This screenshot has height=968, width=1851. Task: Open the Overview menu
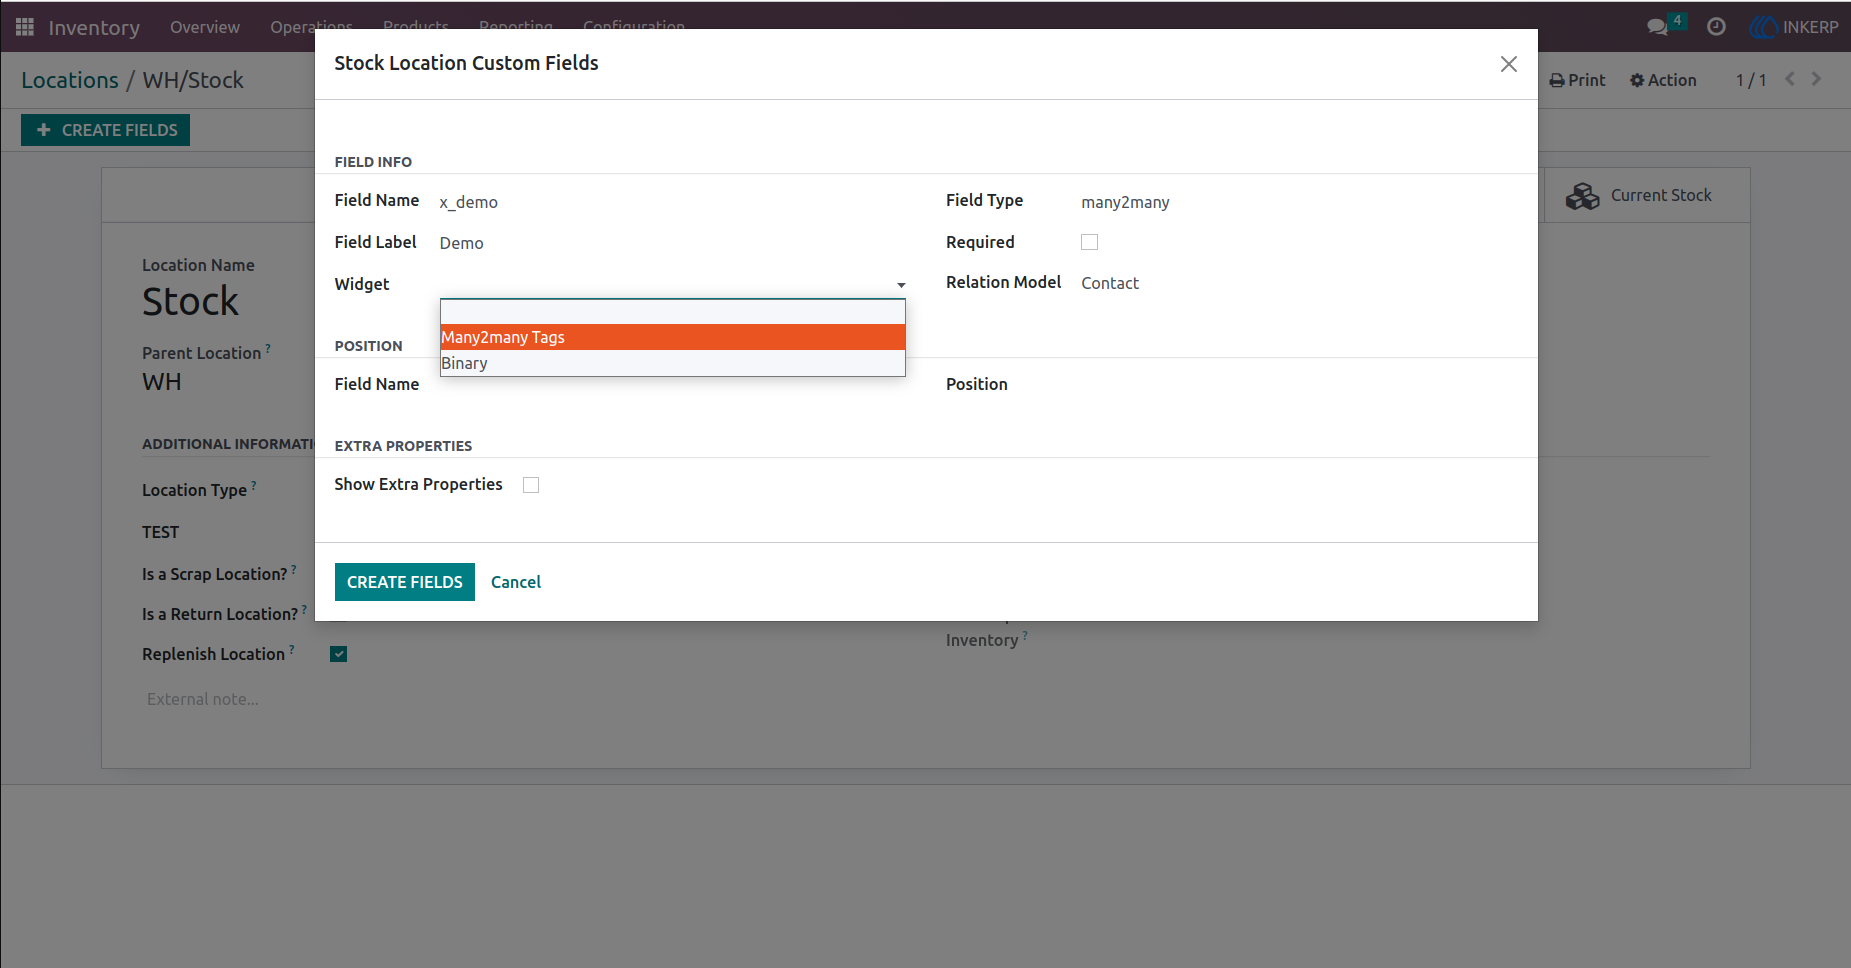pos(205,27)
